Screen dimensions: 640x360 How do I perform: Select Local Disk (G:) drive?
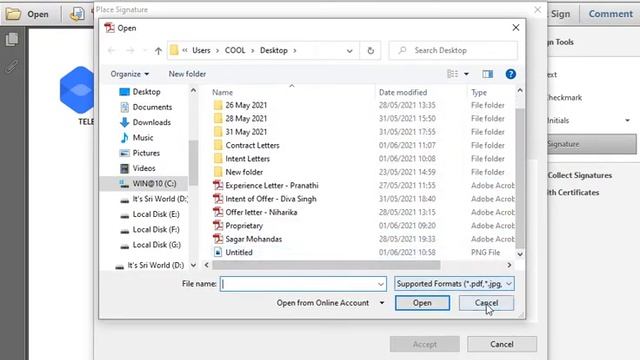(x=156, y=245)
